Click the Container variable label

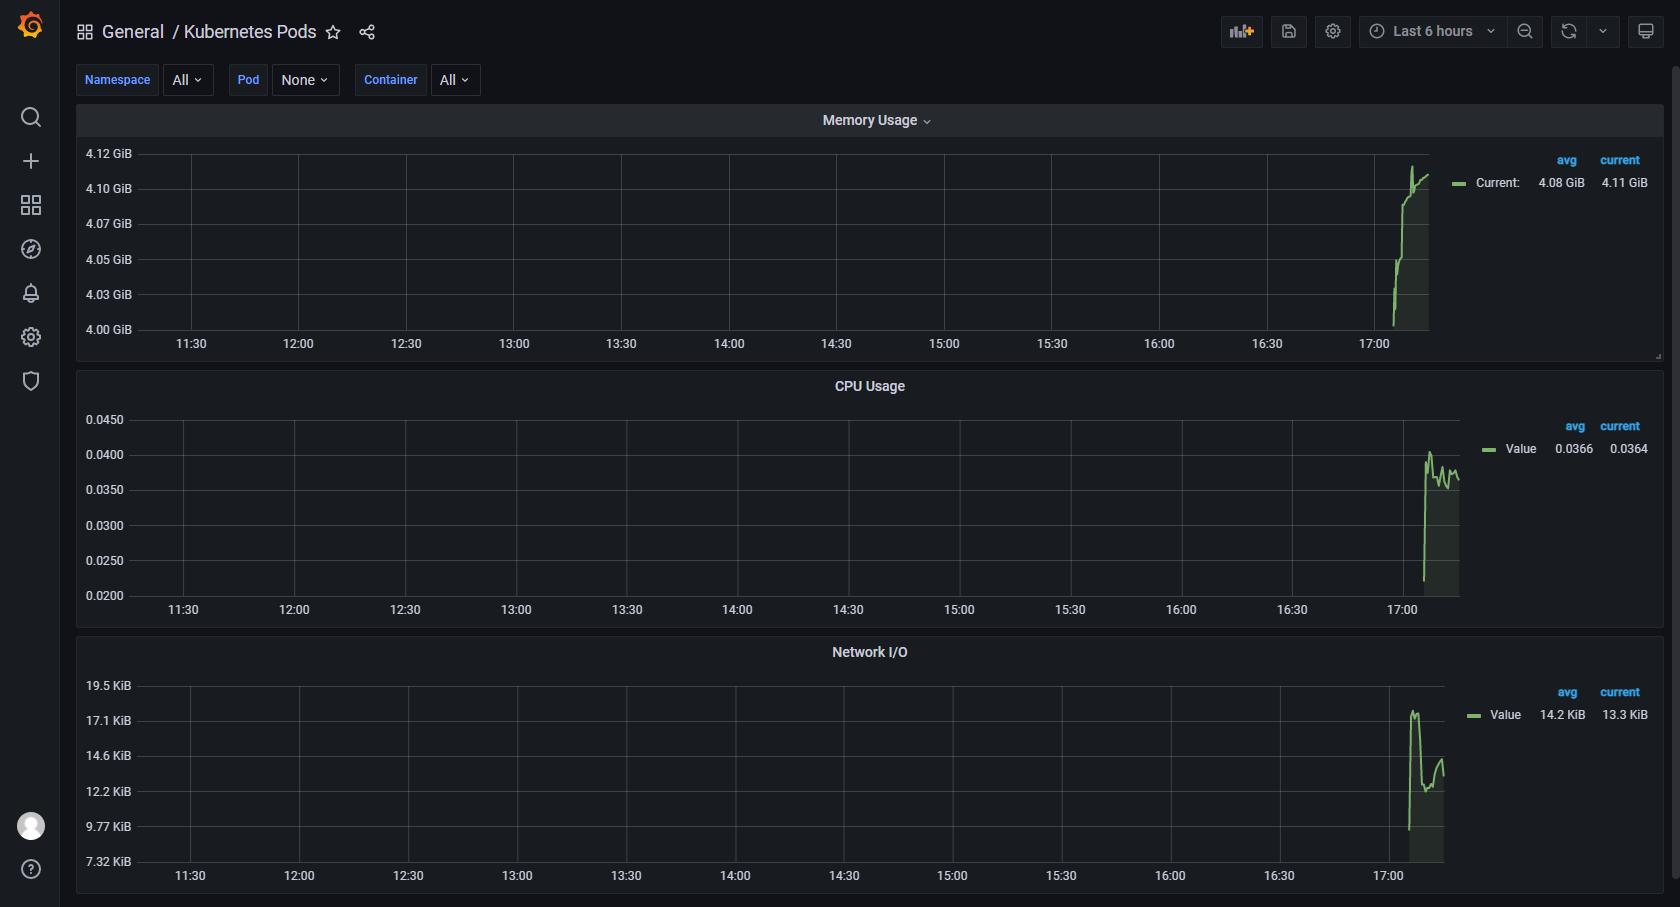[x=391, y=80]
